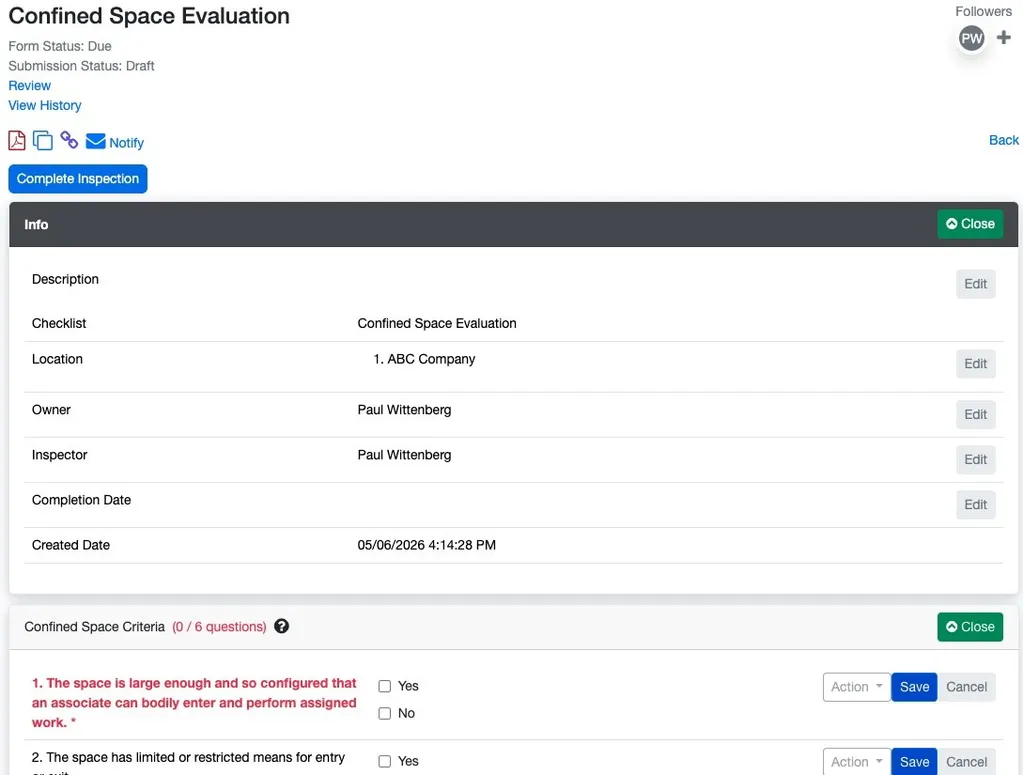Click the copy form icon

[x=42, y=140]
